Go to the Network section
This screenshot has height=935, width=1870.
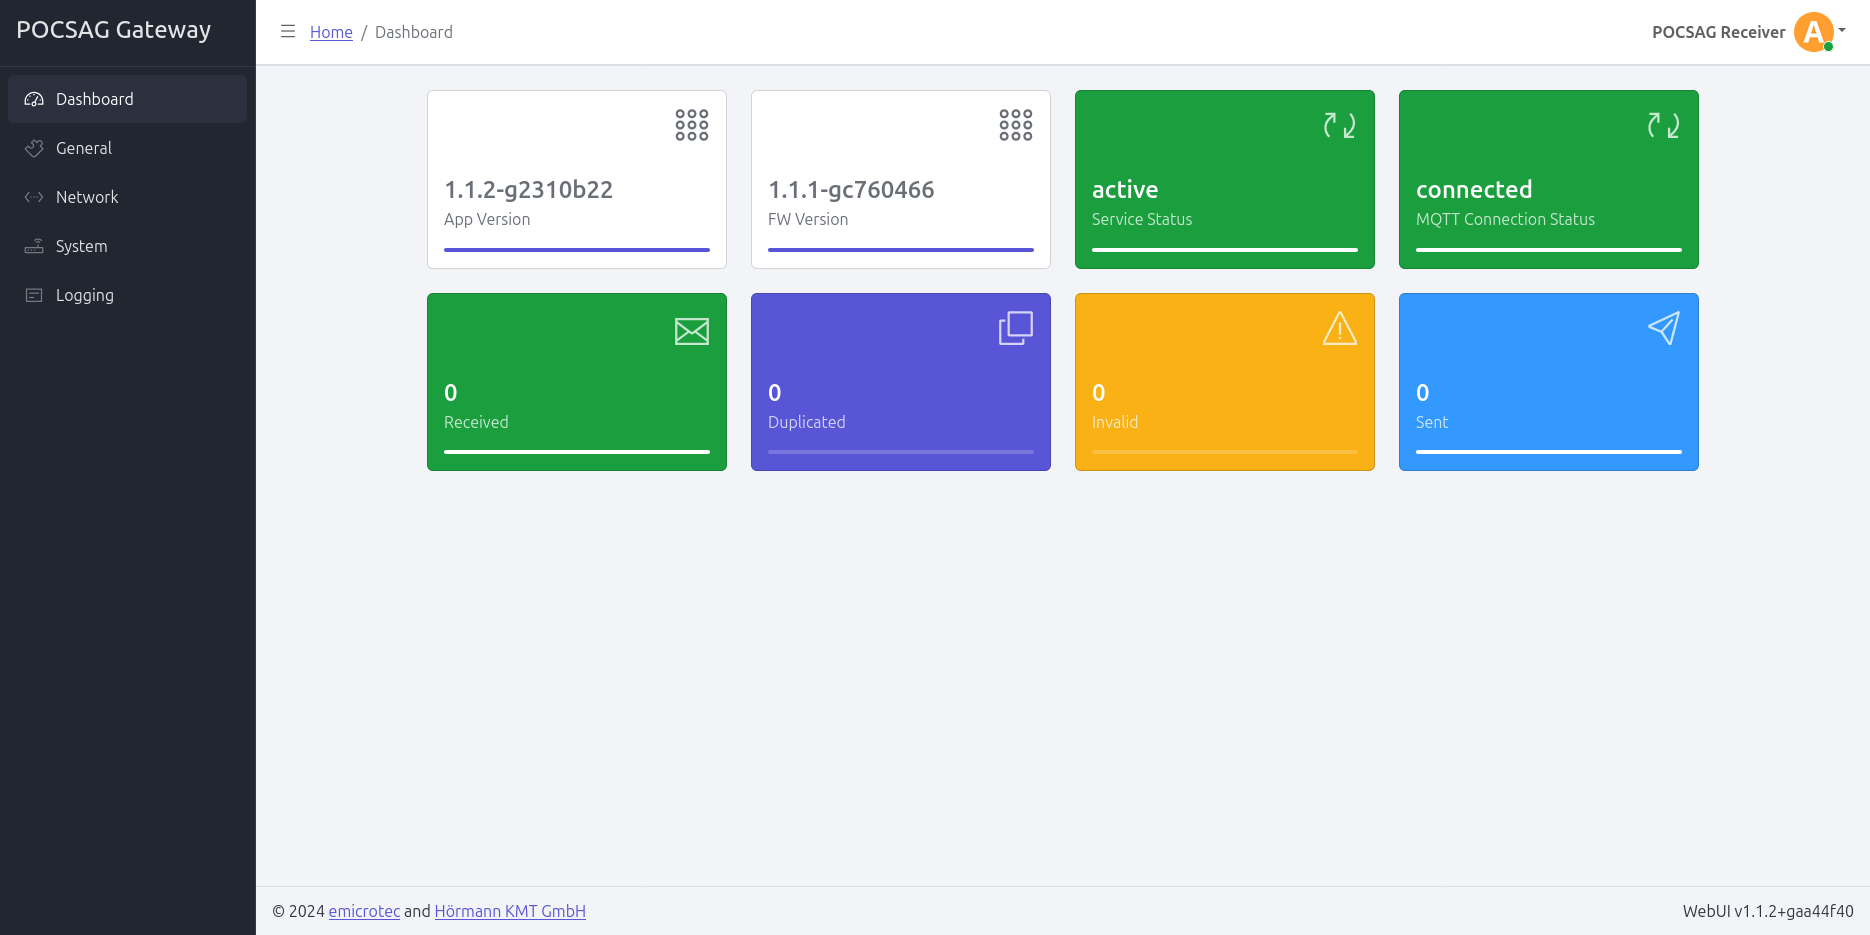coord(87,197)
